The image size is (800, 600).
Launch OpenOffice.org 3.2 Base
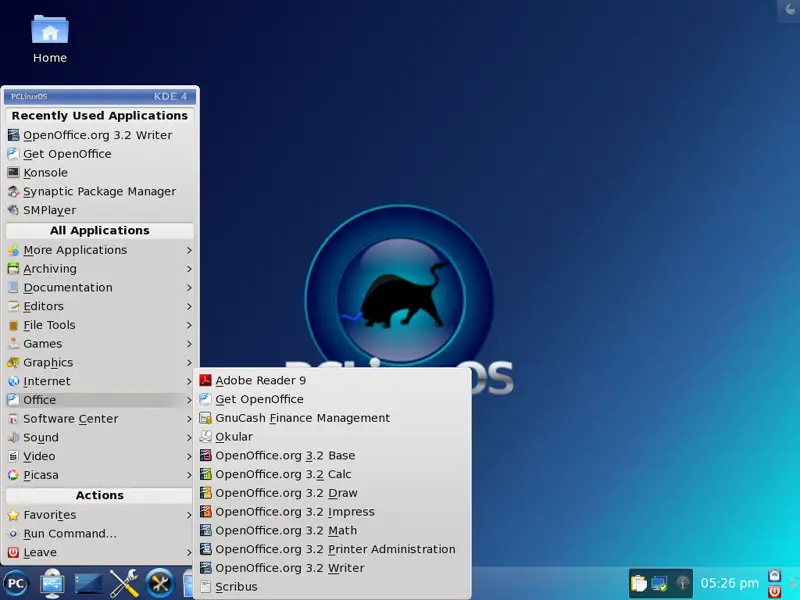pyautogui.click(x=332, y=455)
